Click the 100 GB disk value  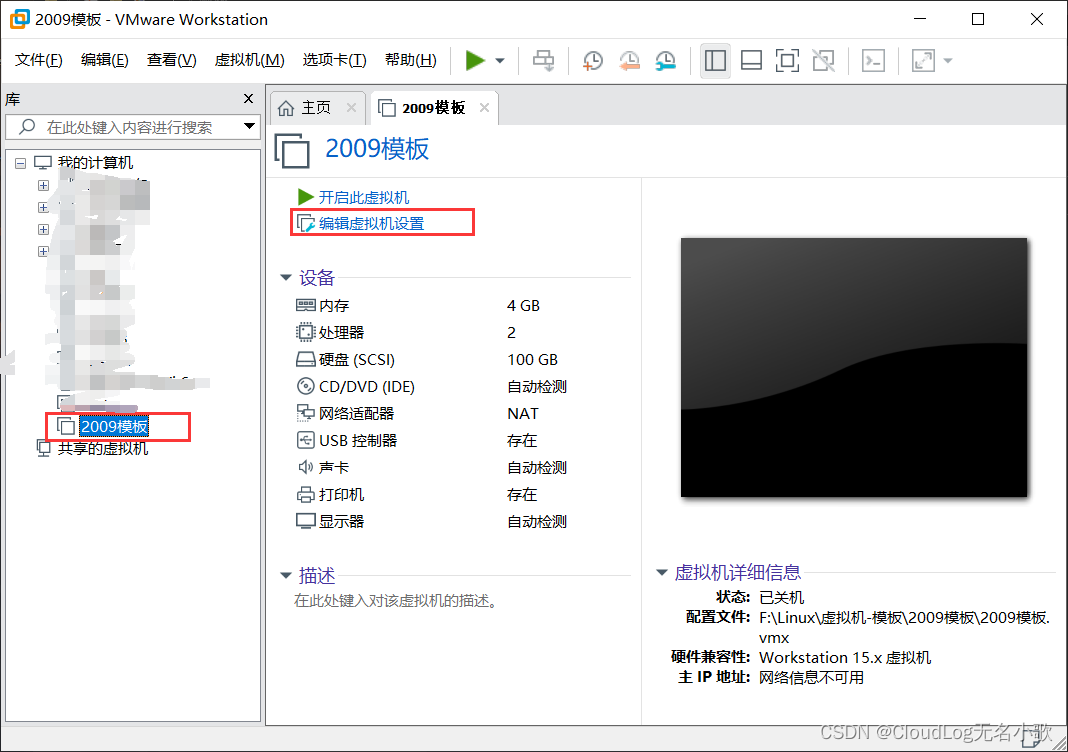(x=532, y=360)
